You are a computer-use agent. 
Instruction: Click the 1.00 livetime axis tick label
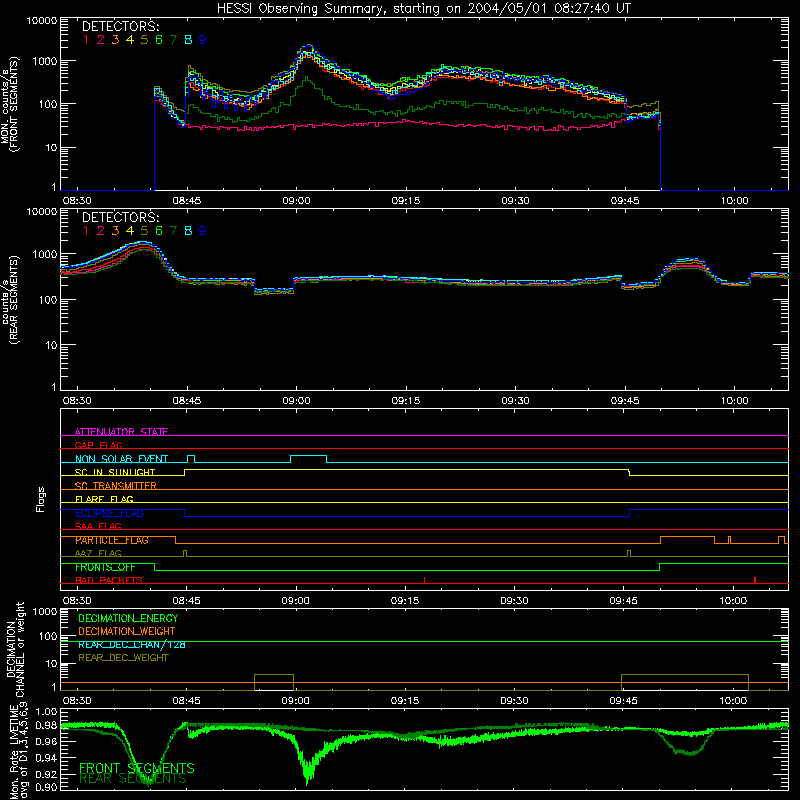point(47,712)
